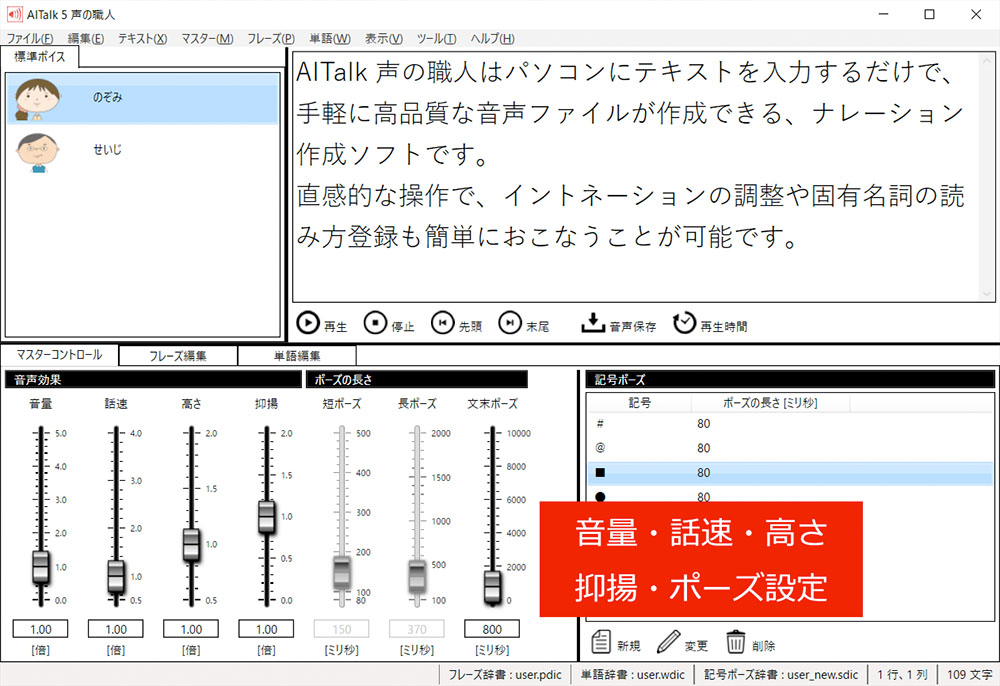The width and height of the screenshot is (1000, 686).
Task: Click the text editor scrollbar down arrow
Action: click(987, 294)
